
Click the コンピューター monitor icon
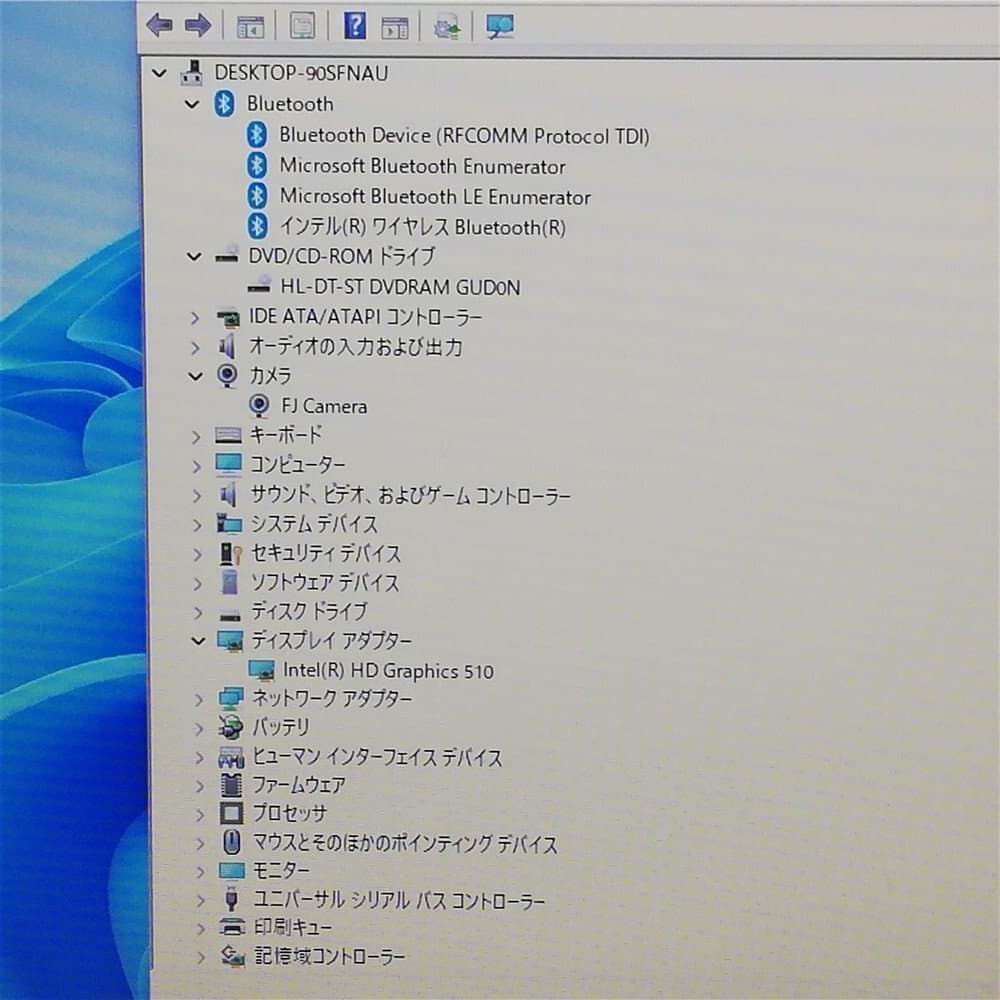[x=228, y=465]
